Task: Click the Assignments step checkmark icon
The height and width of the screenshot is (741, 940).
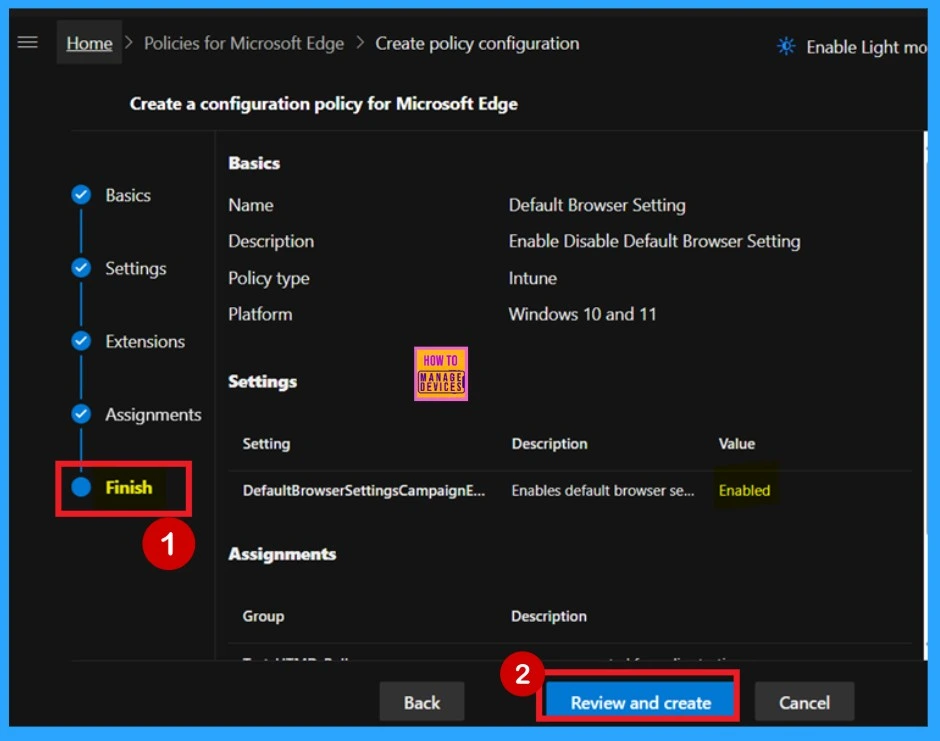Action: (81, 414)
